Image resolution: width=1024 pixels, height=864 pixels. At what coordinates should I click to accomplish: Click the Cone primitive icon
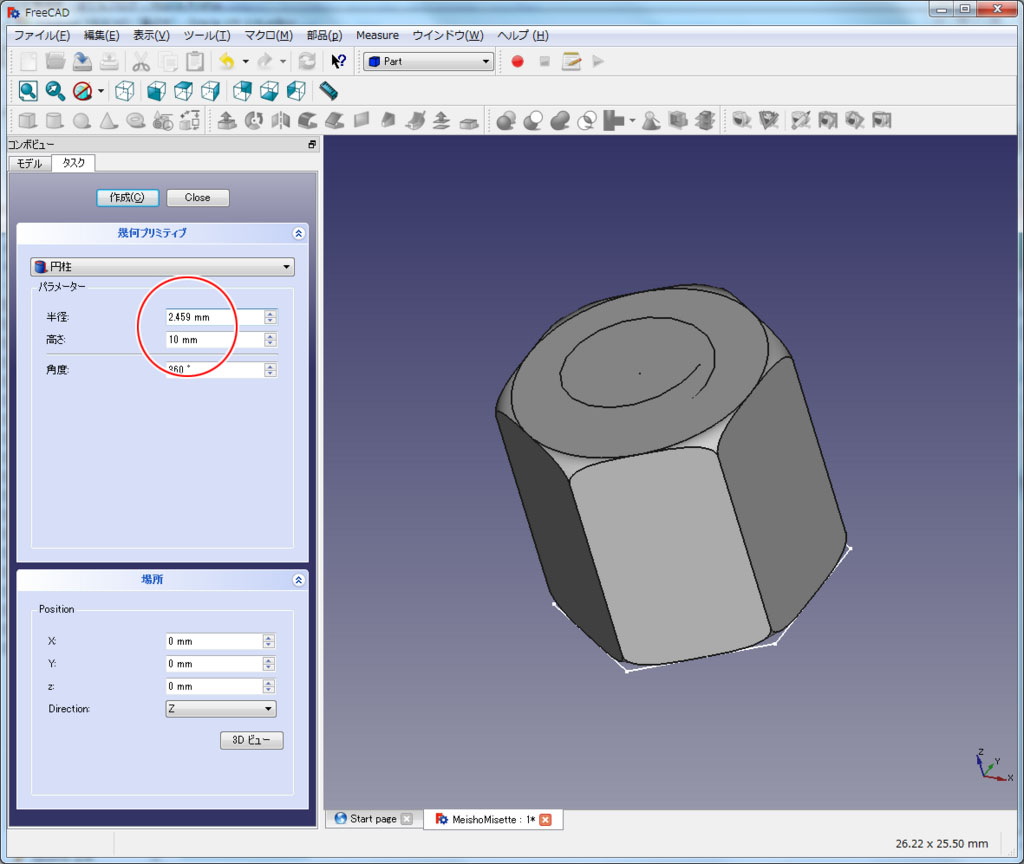[x=108, y=120]
